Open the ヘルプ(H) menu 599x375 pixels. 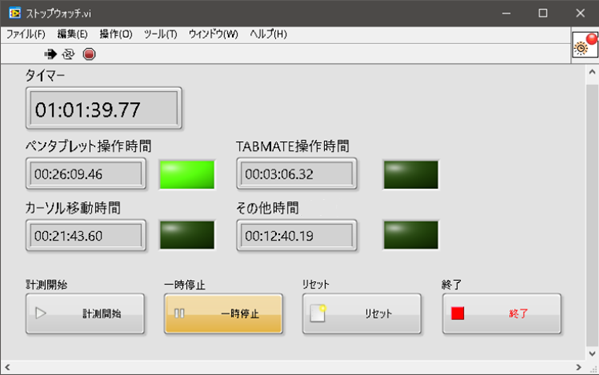pos(268,34)
